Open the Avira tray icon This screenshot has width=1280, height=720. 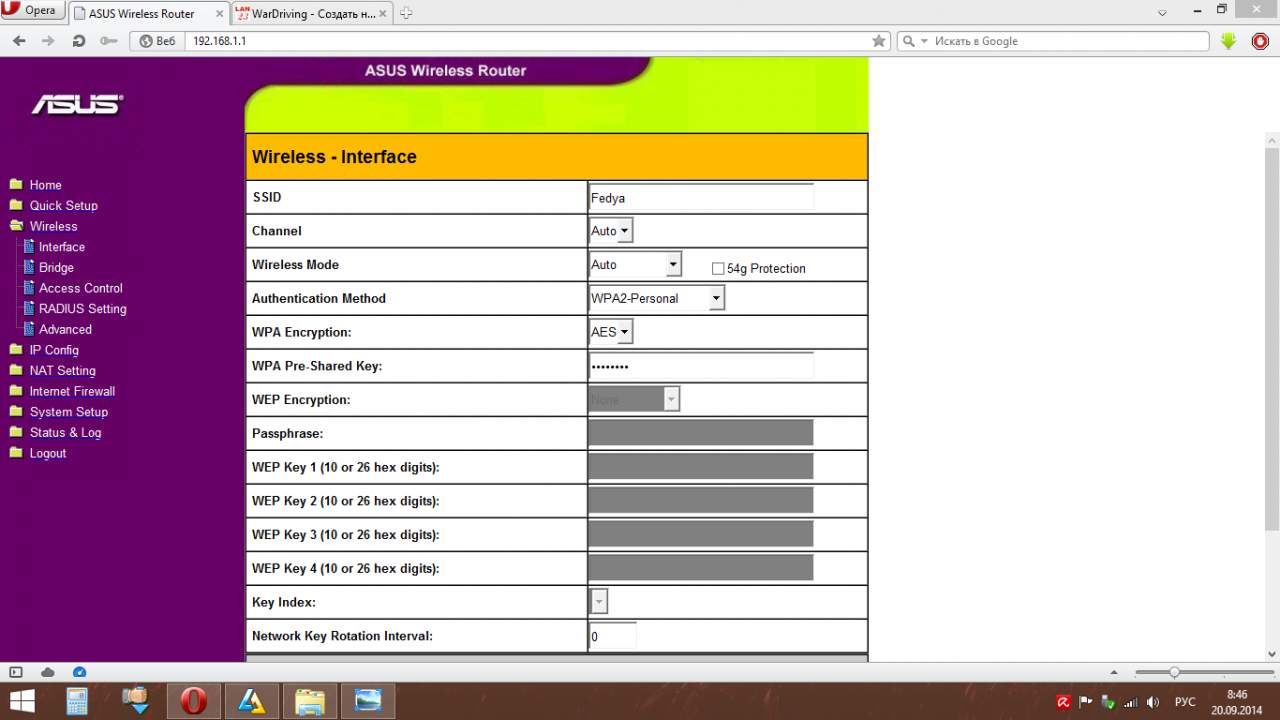[1064, 702]
